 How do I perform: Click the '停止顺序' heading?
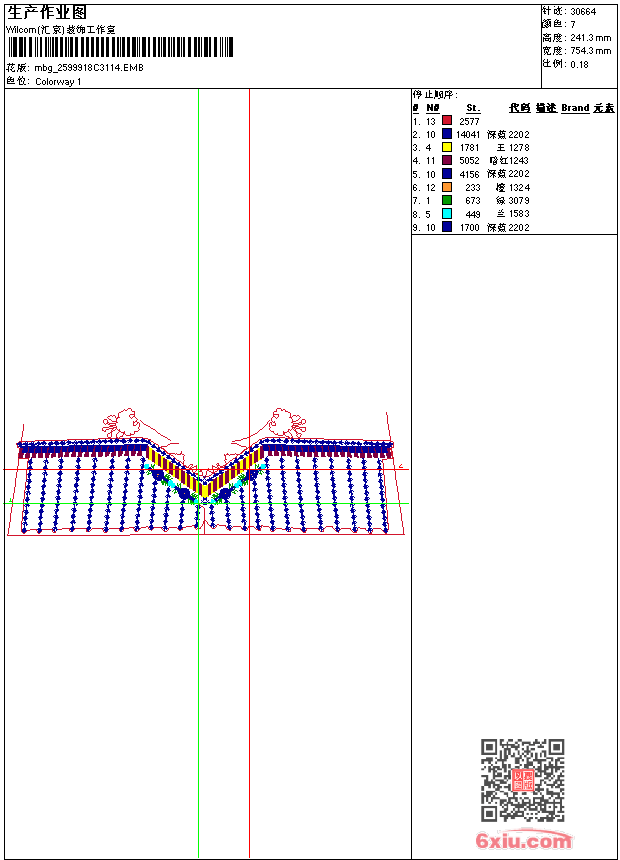[435, 95]
